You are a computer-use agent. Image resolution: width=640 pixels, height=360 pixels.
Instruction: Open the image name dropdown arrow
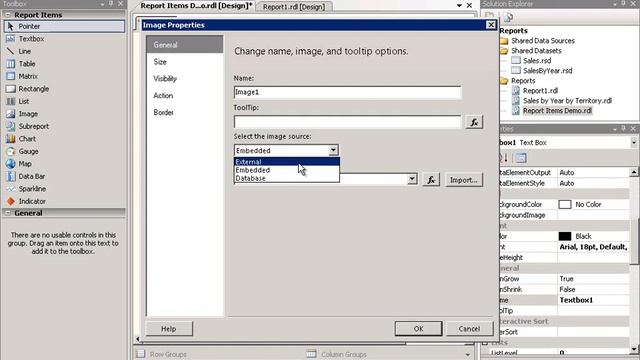[x=412, y=179]
